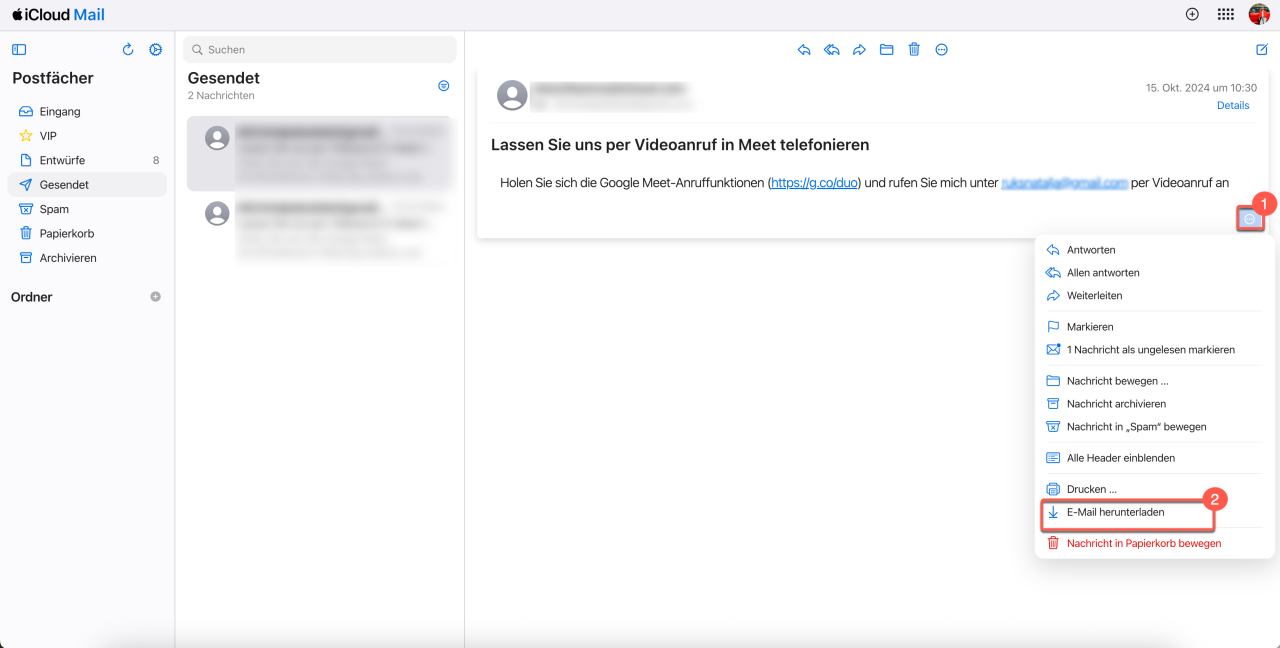Select the second sent message in list
Screen dimensions: 1280x648
click(x=319, y=229)
